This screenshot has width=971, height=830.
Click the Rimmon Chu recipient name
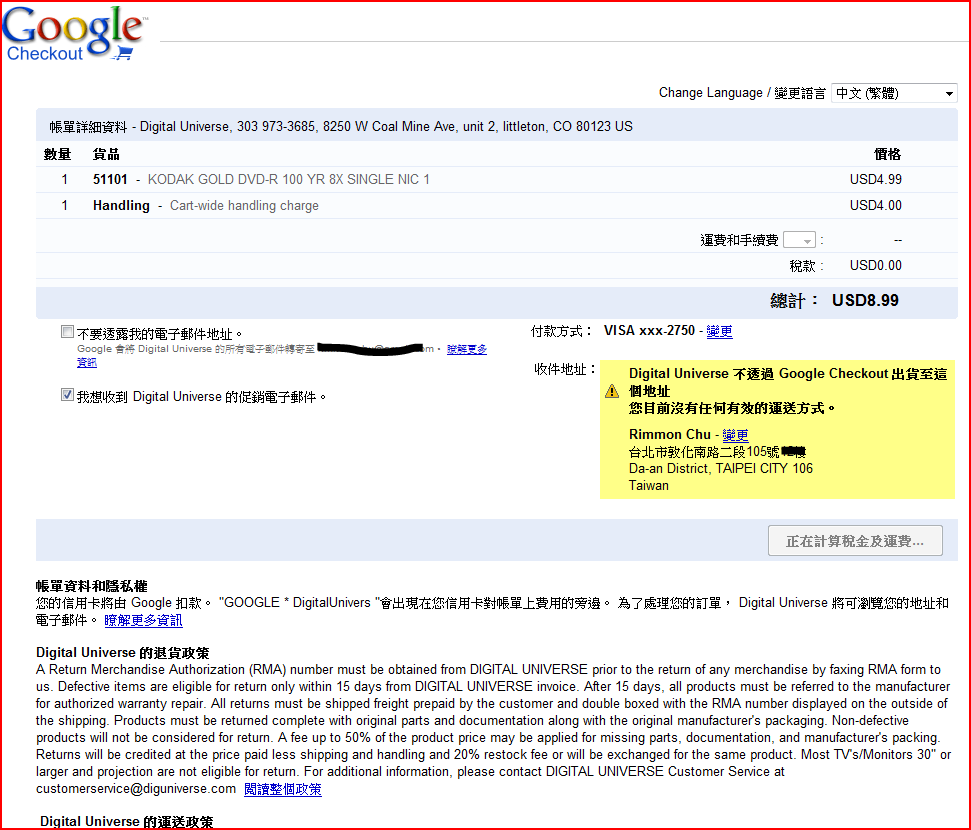[x=670, y=434]
